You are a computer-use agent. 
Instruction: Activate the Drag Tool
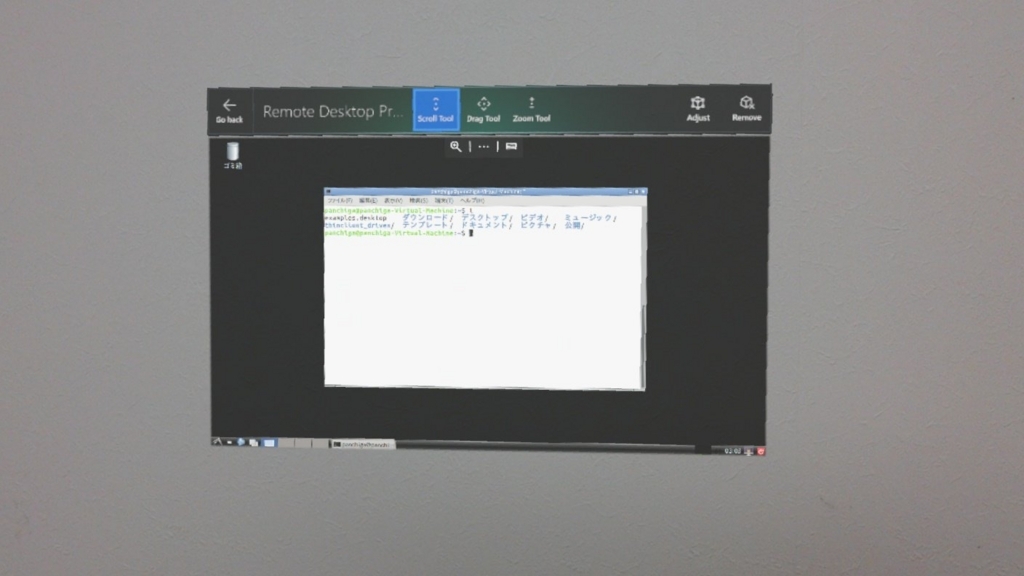(x=483, y=110)
